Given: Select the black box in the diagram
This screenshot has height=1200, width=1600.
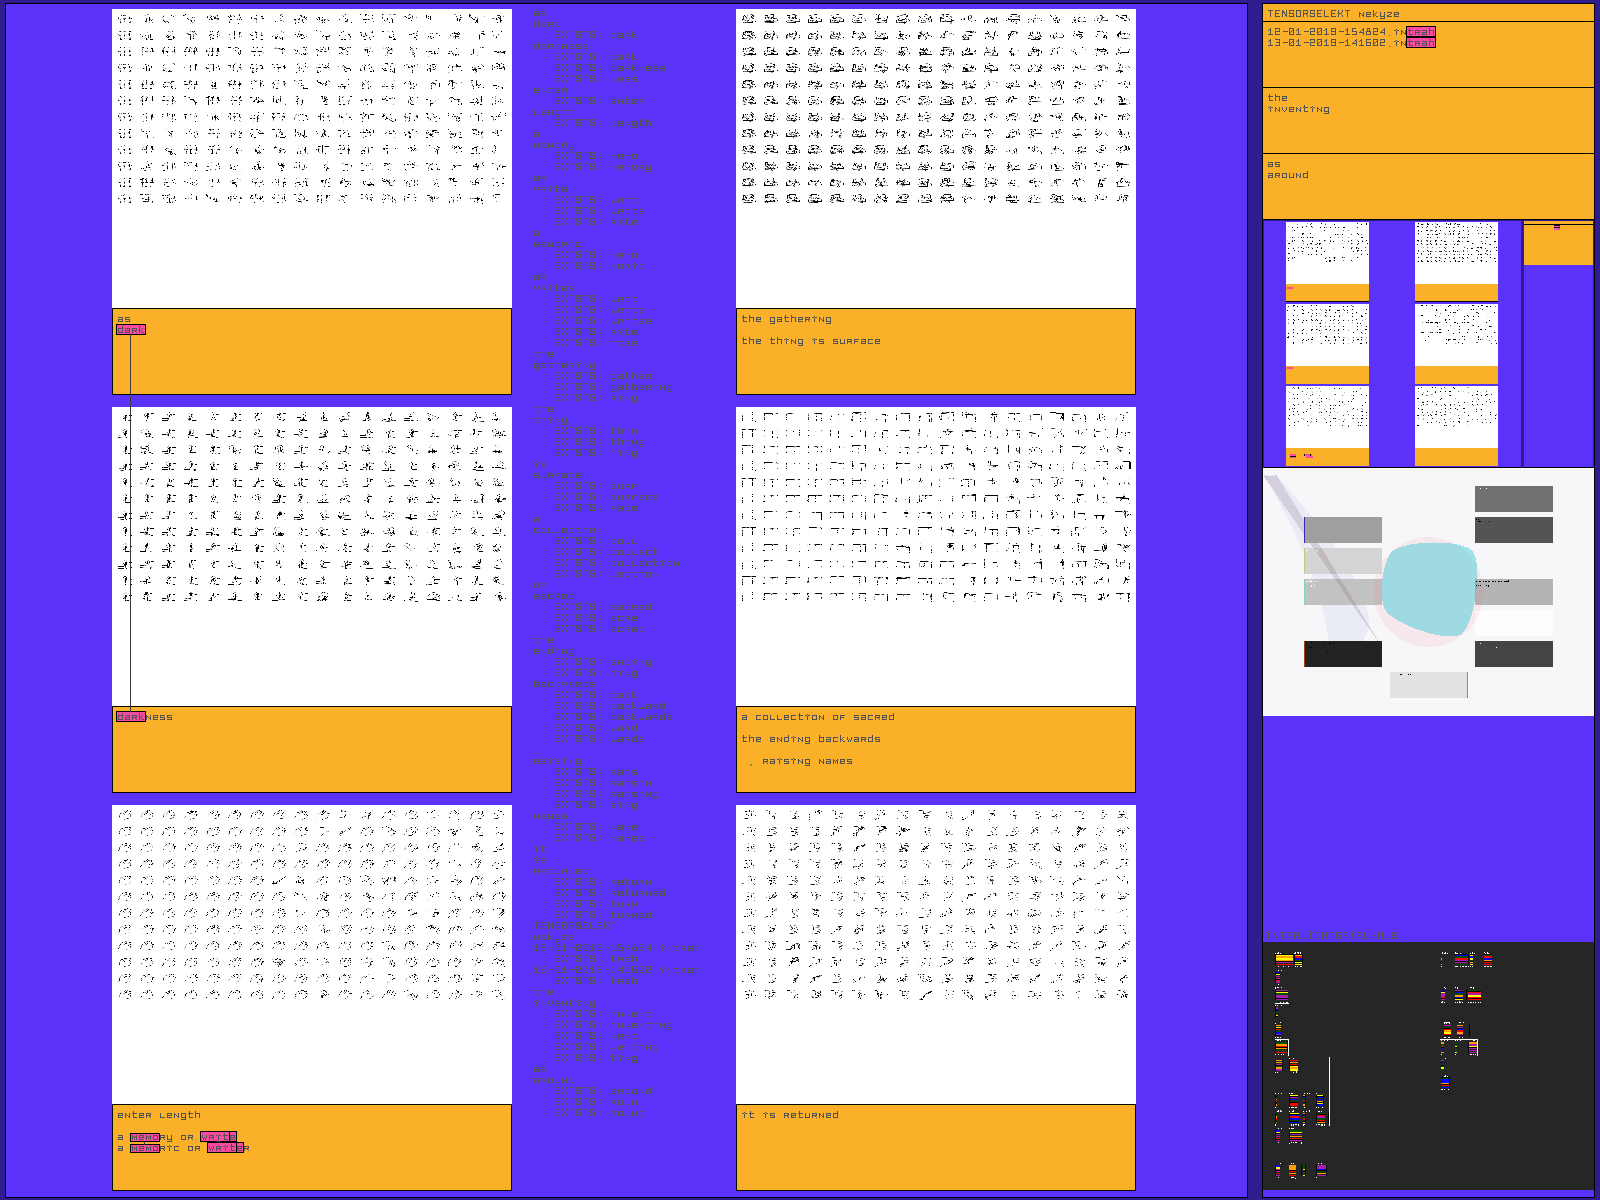Looking at the screenshot, I should [x=1343, y=654].
